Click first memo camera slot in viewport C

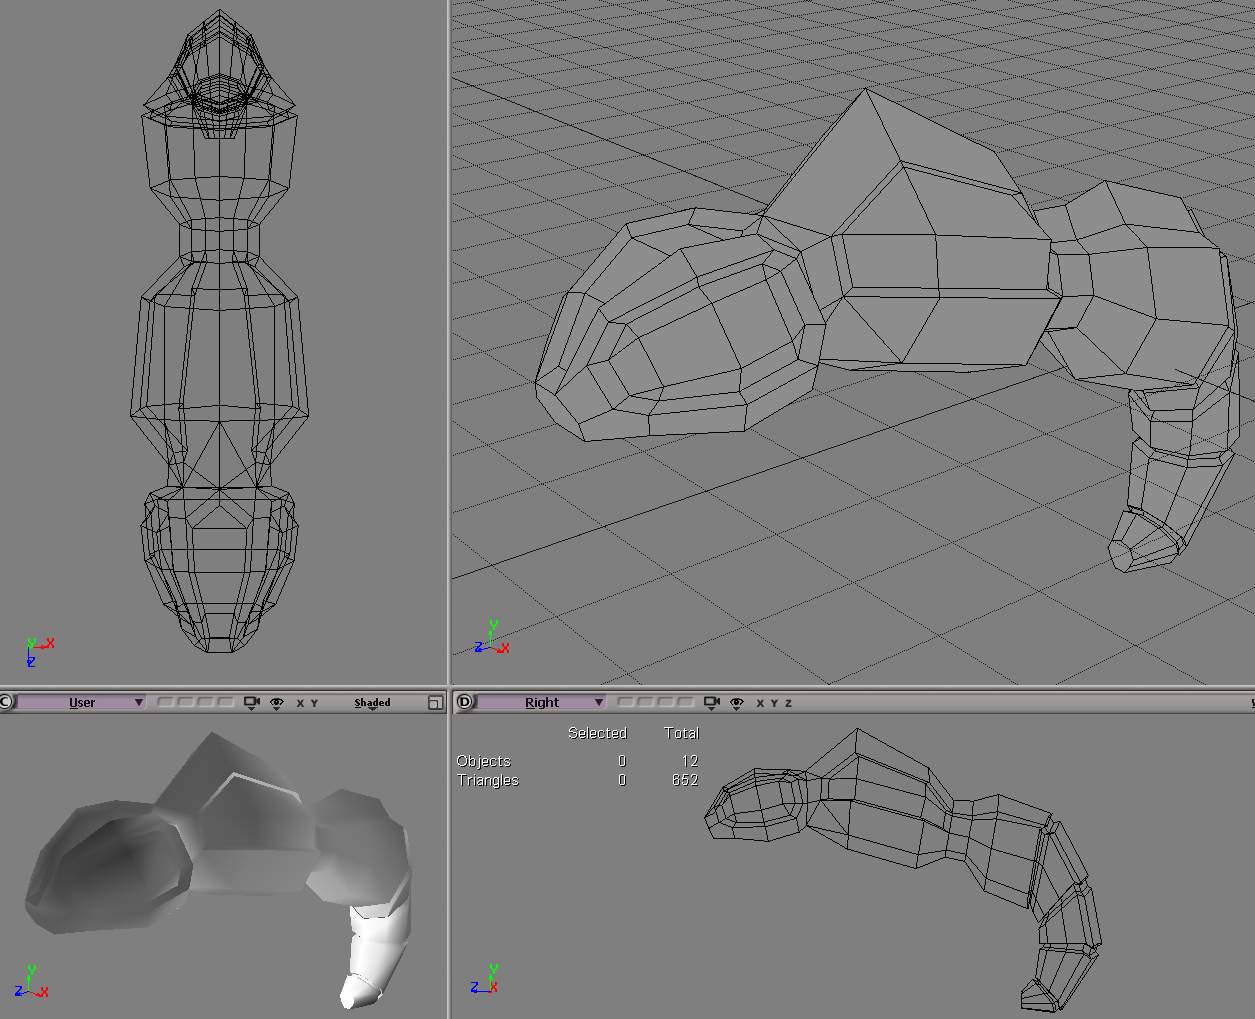165,702
